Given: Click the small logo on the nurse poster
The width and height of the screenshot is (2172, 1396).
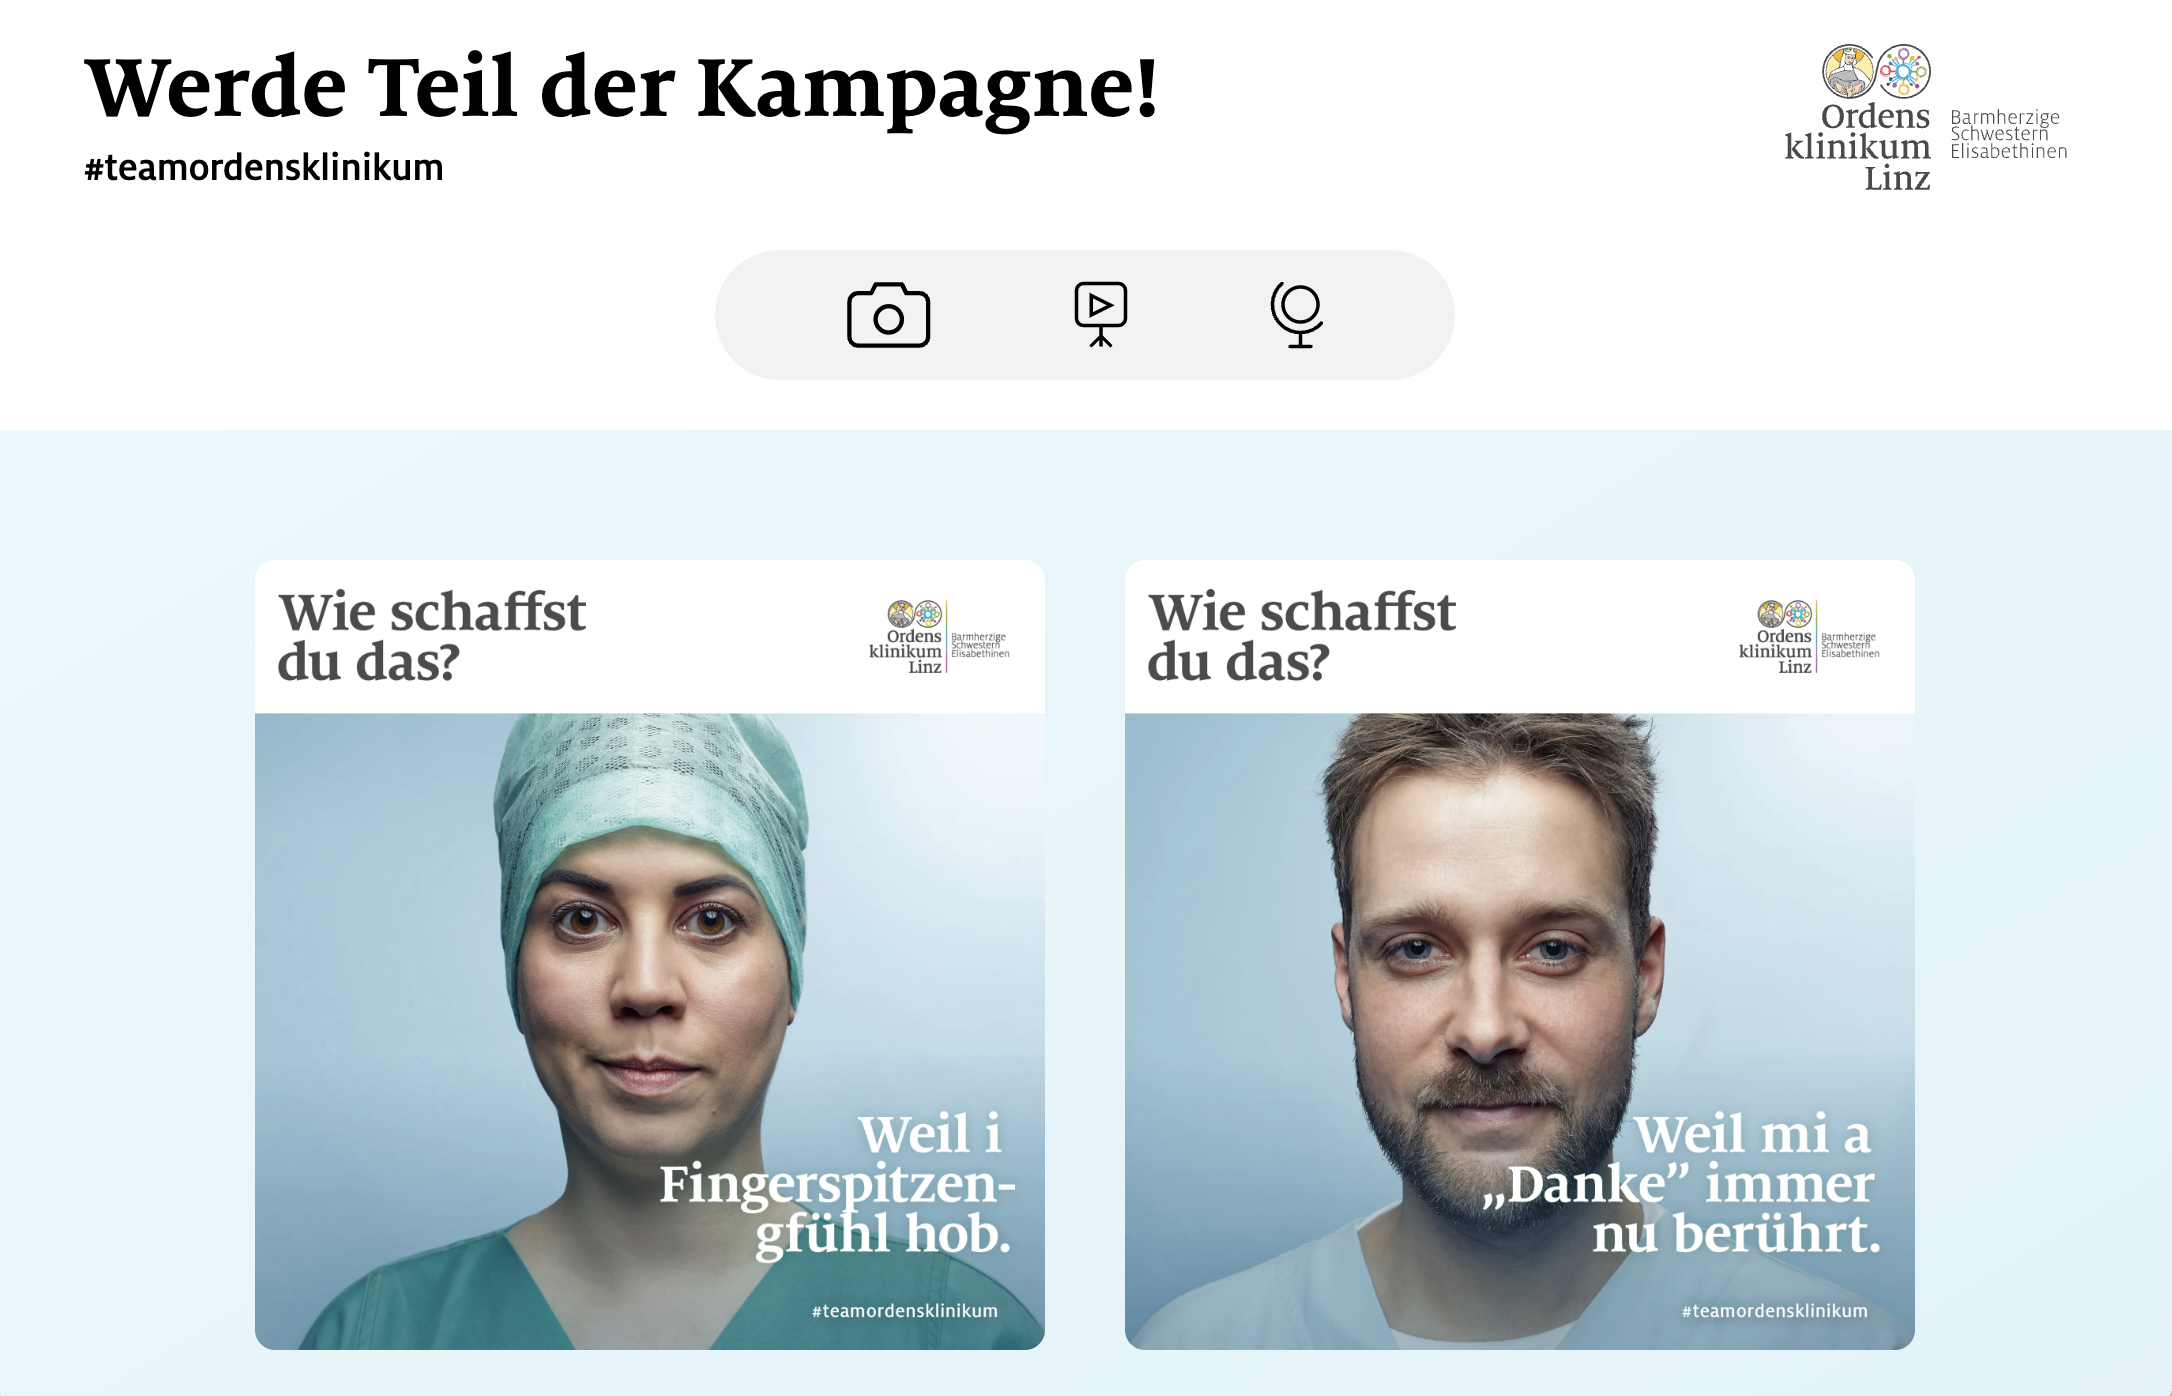Looking at the screenshot, I should tap(939, 637).
